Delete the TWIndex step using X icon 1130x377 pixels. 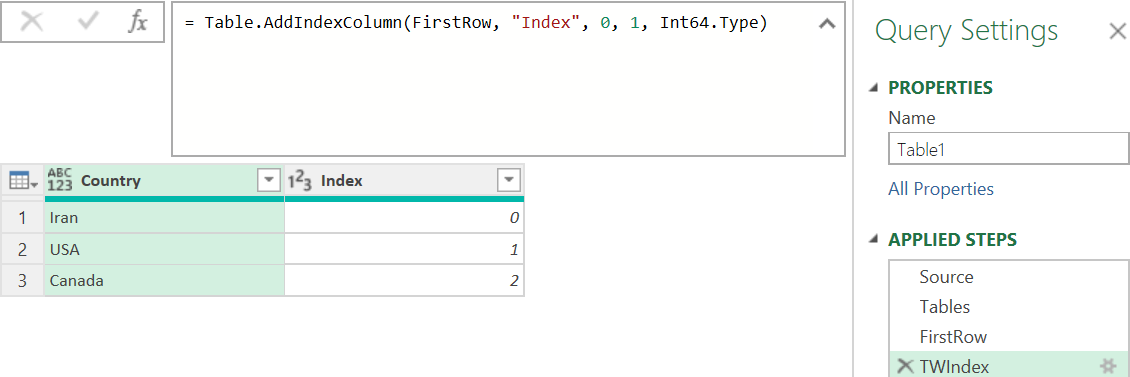[x=904, y=366]
